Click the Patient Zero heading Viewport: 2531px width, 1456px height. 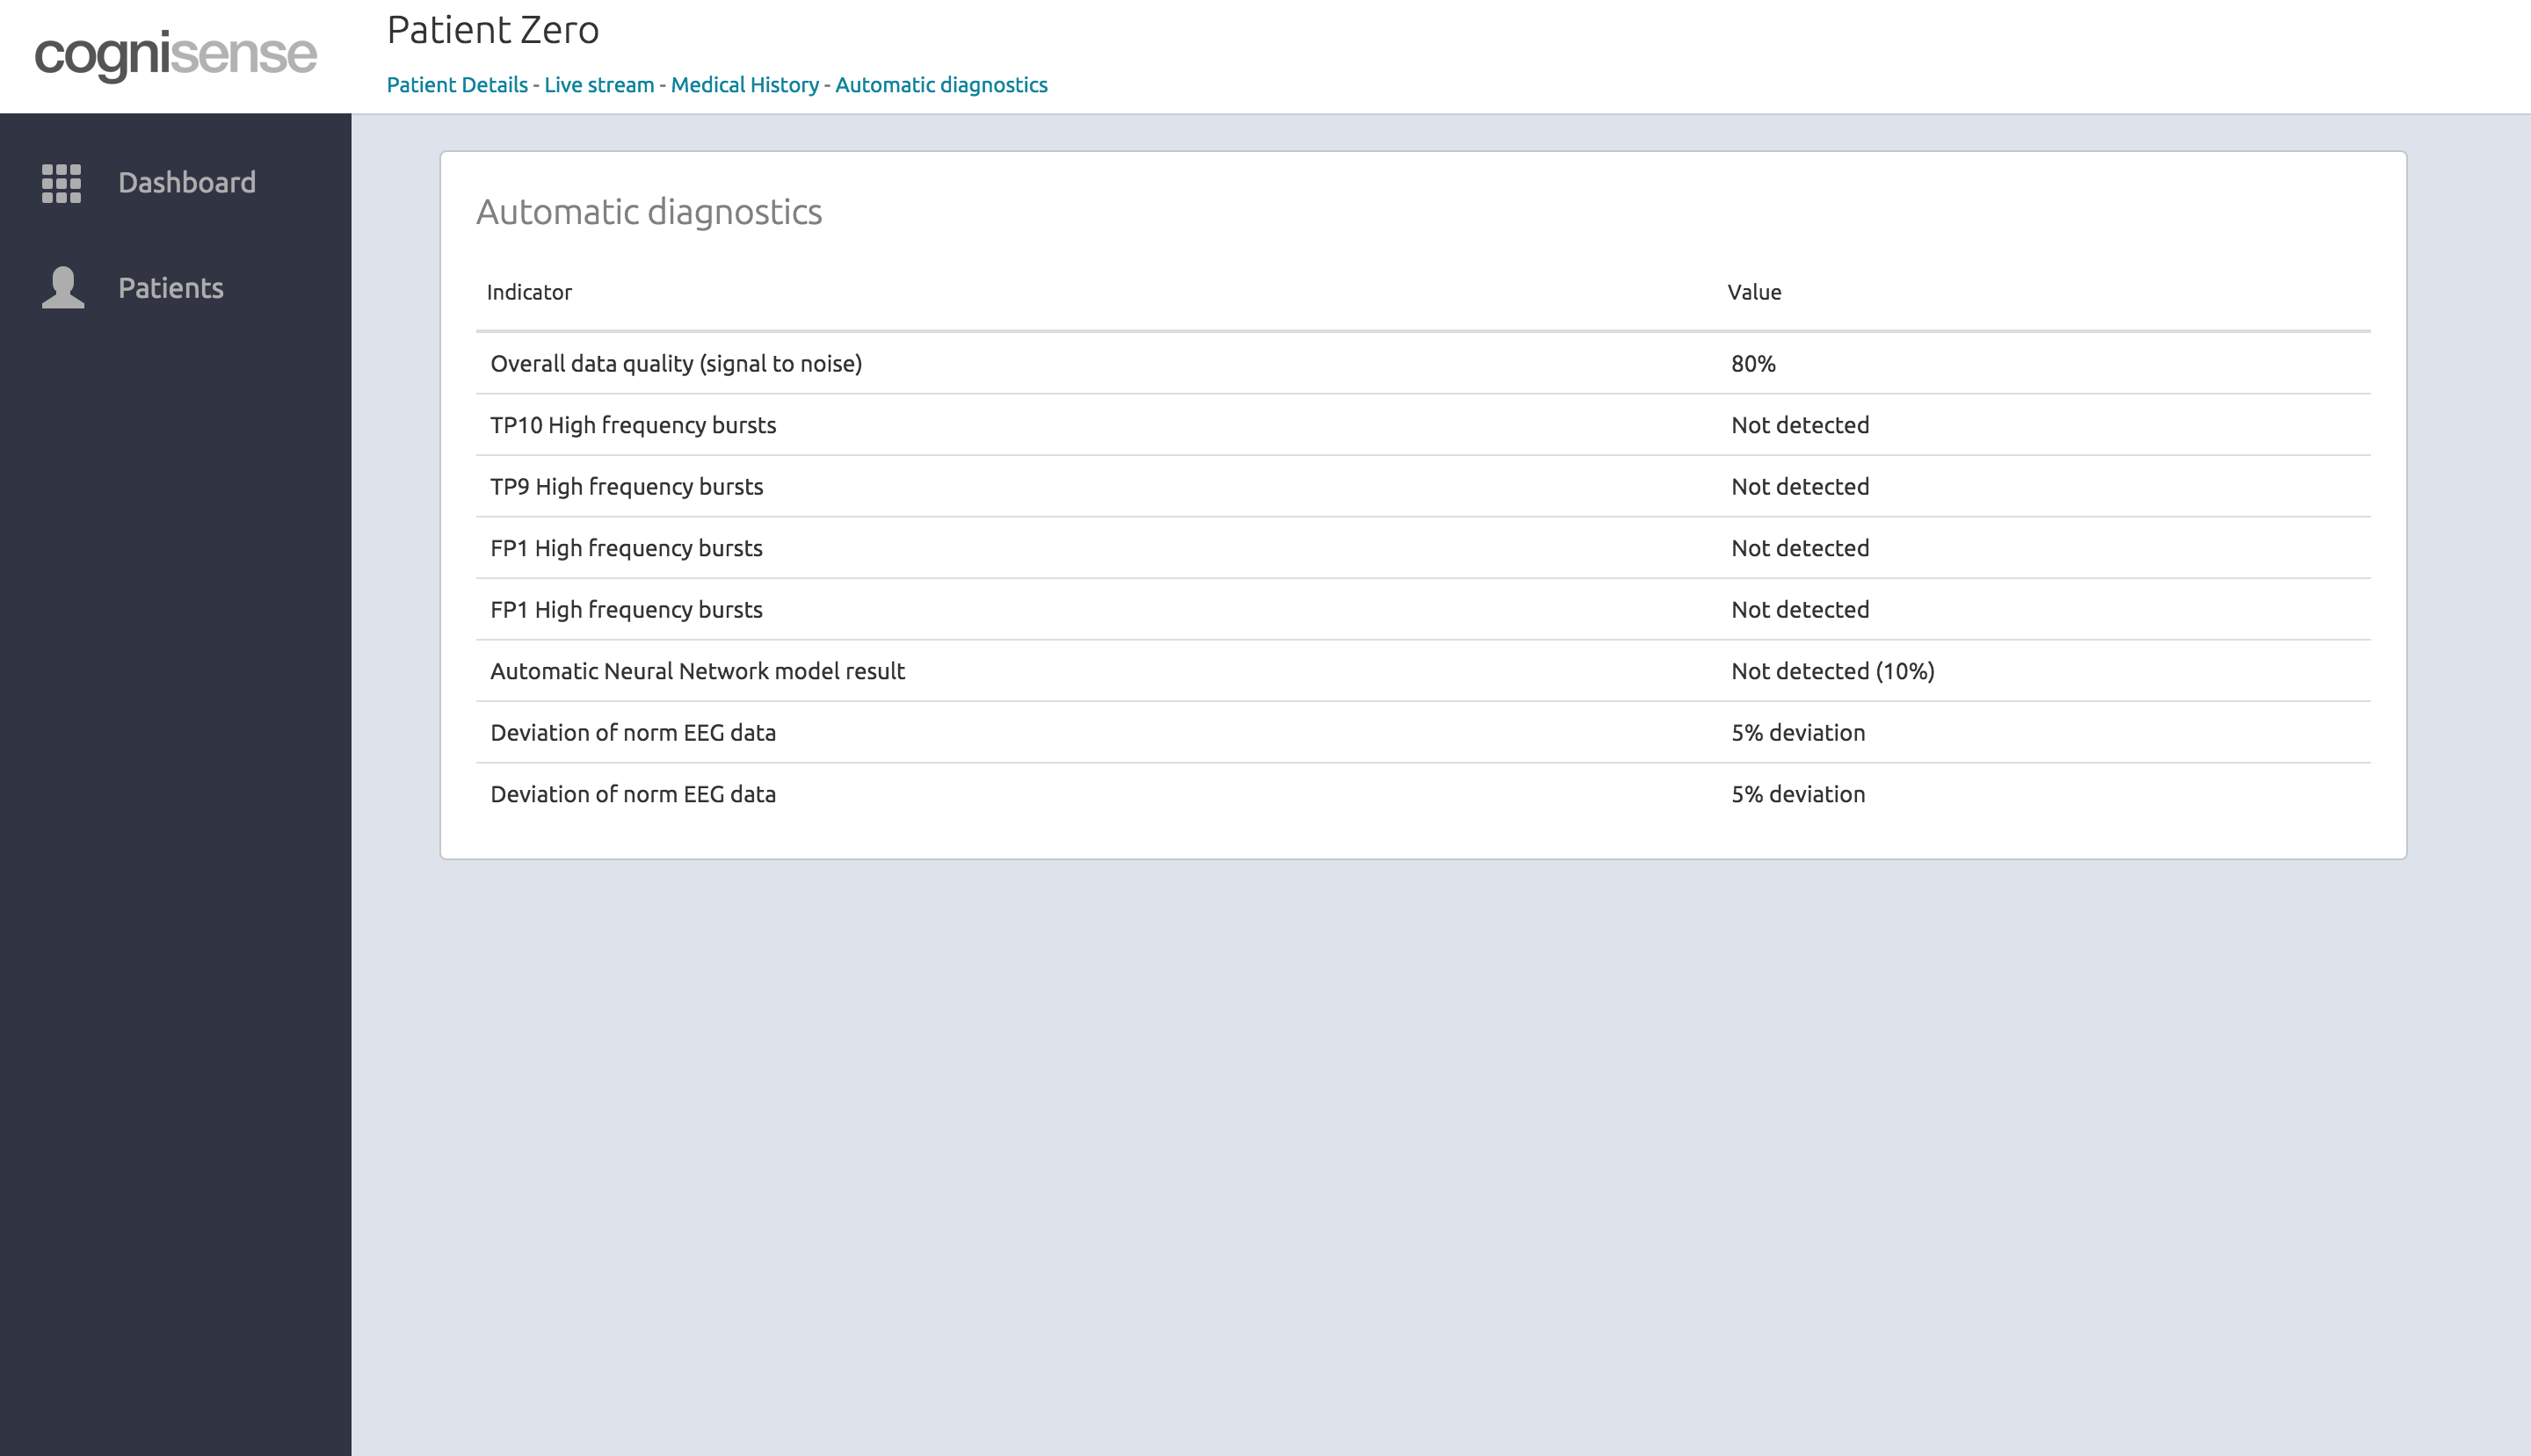493,30
